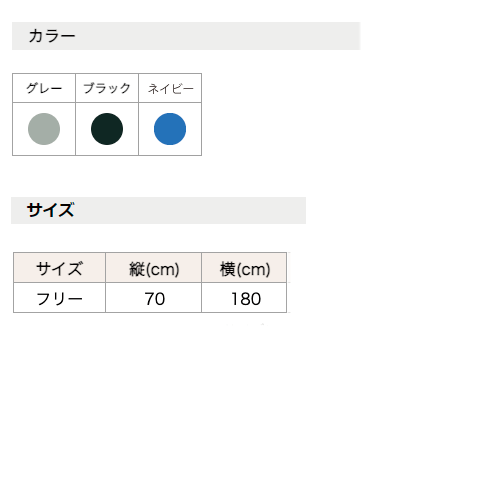Image resolution: width=500 pixels, height=500 pixels.
Task: Click empty space right of サイズ text in header bar
Action: pos(190,210)
